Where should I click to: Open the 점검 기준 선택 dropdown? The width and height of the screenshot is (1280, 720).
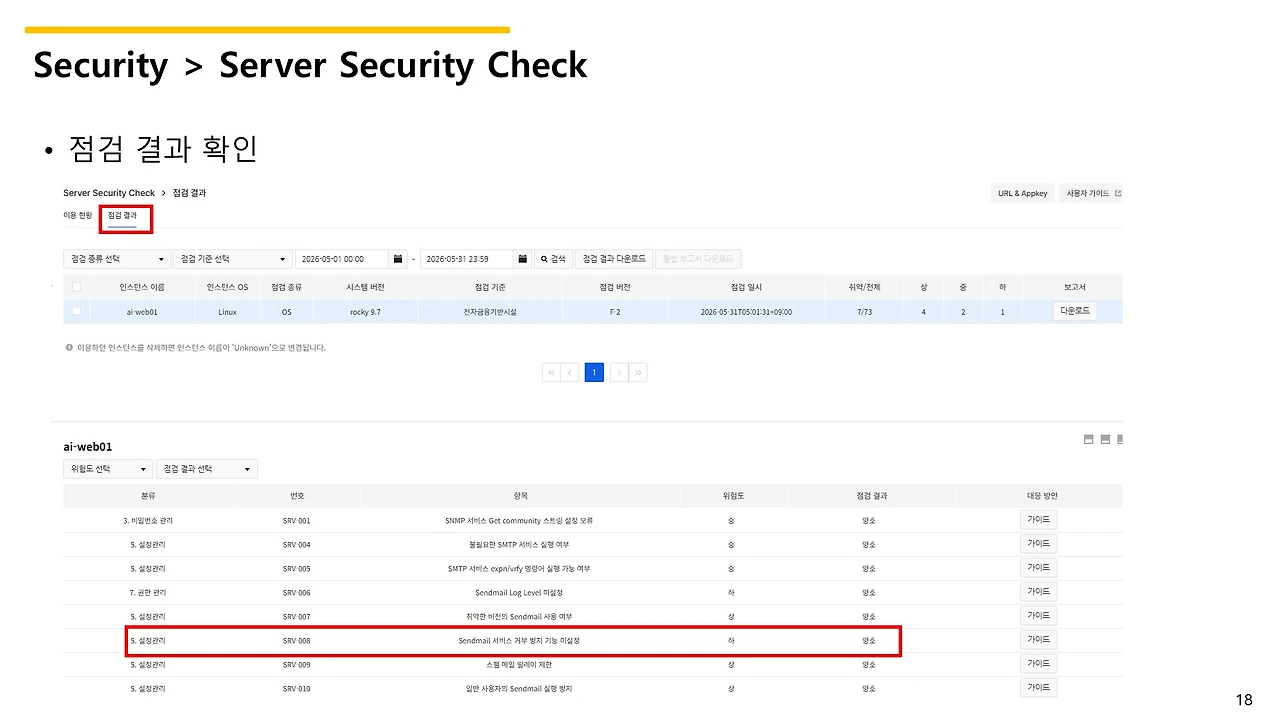233,259
